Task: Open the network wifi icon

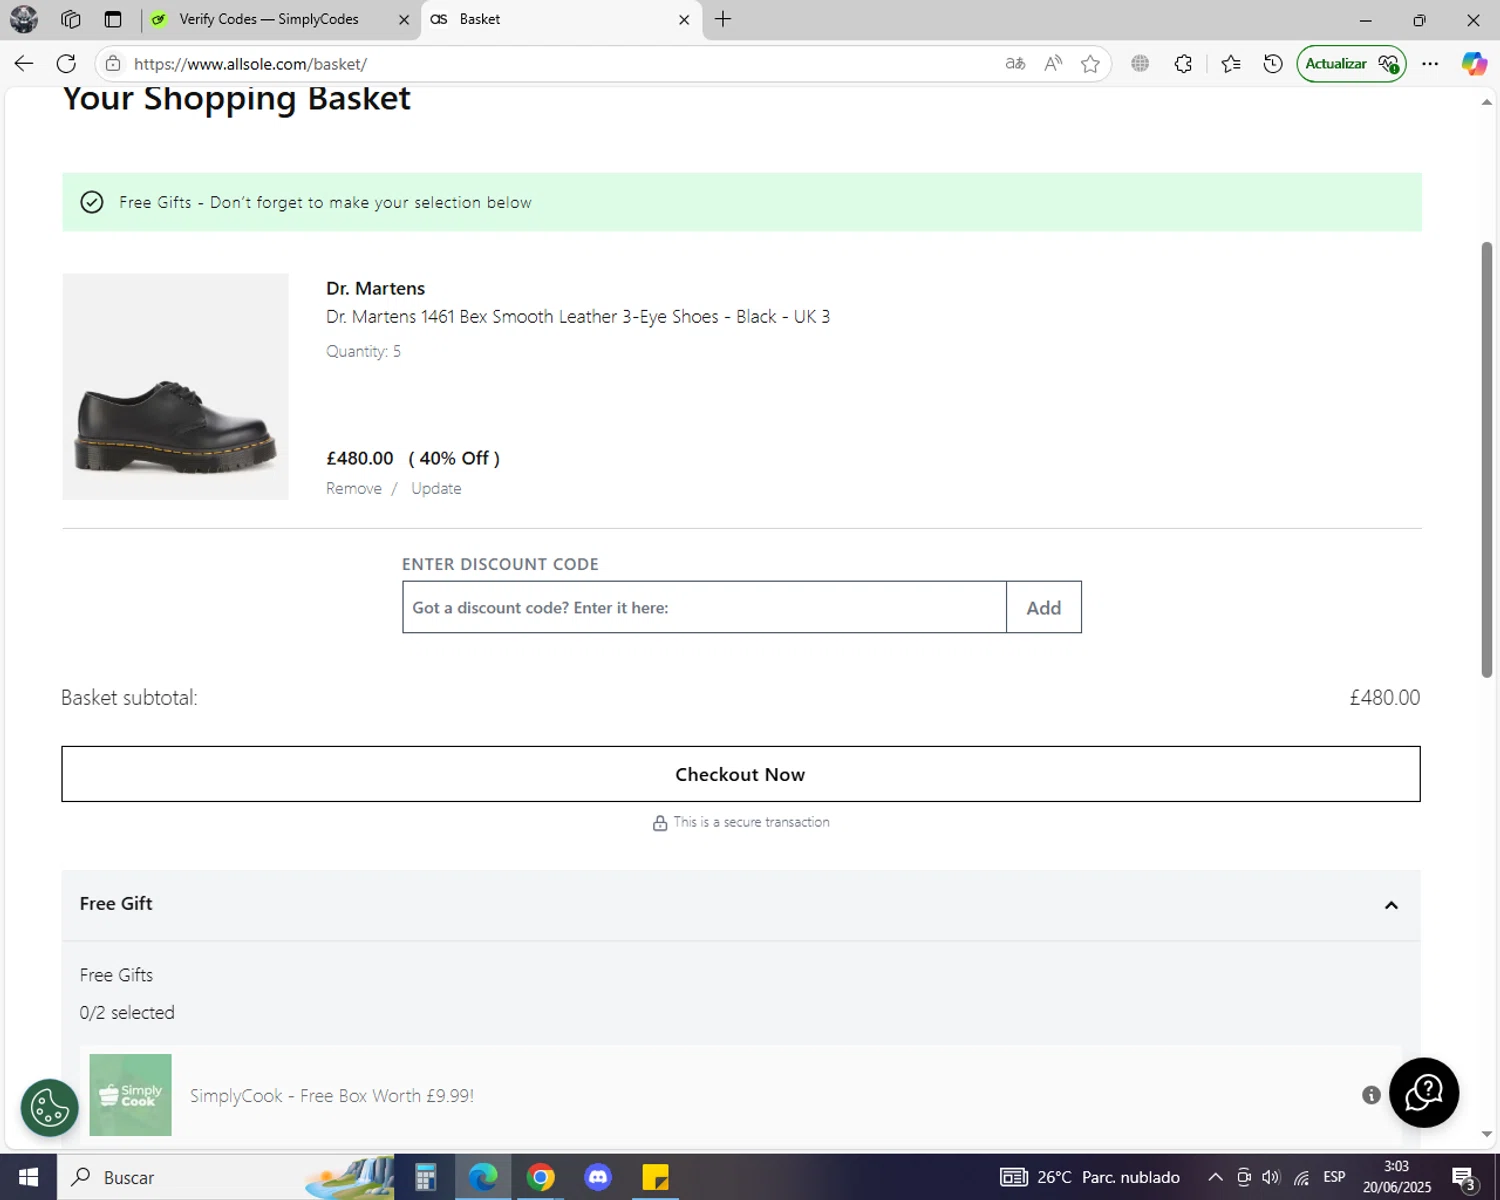Action: [1301, 1177]
